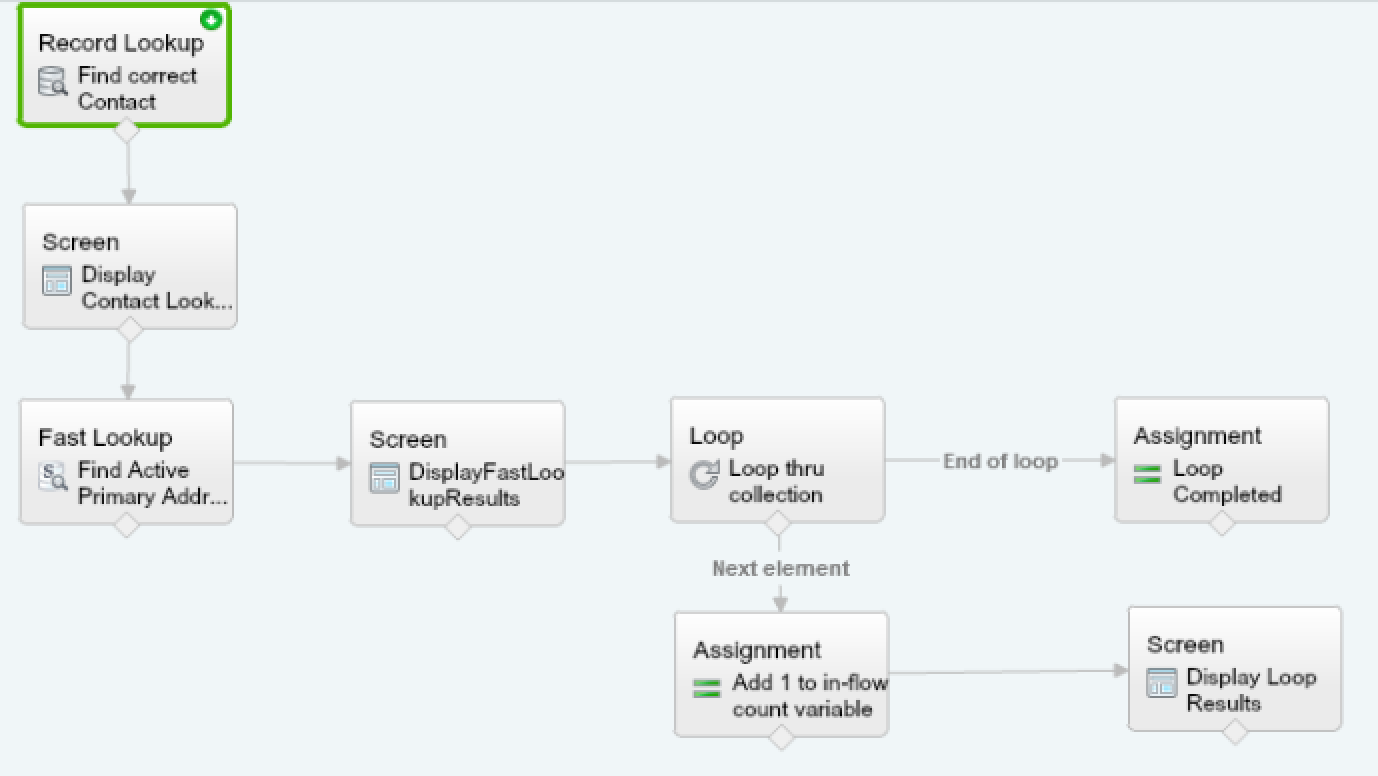Click the 'End of loop' connector label
The image size is (1378, 776).
[1000, 461]
